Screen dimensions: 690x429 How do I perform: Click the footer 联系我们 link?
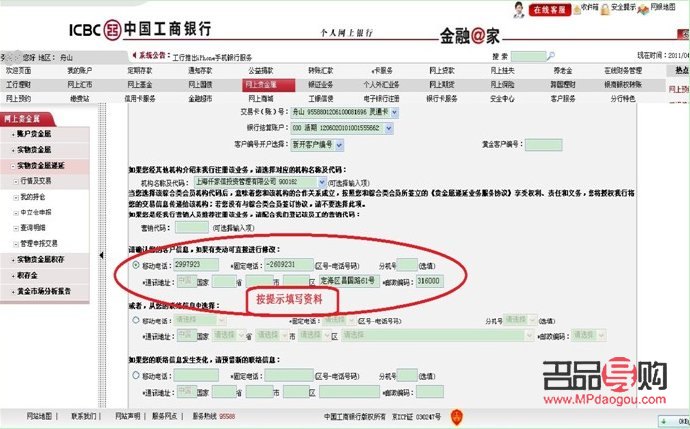pos(84,416)
